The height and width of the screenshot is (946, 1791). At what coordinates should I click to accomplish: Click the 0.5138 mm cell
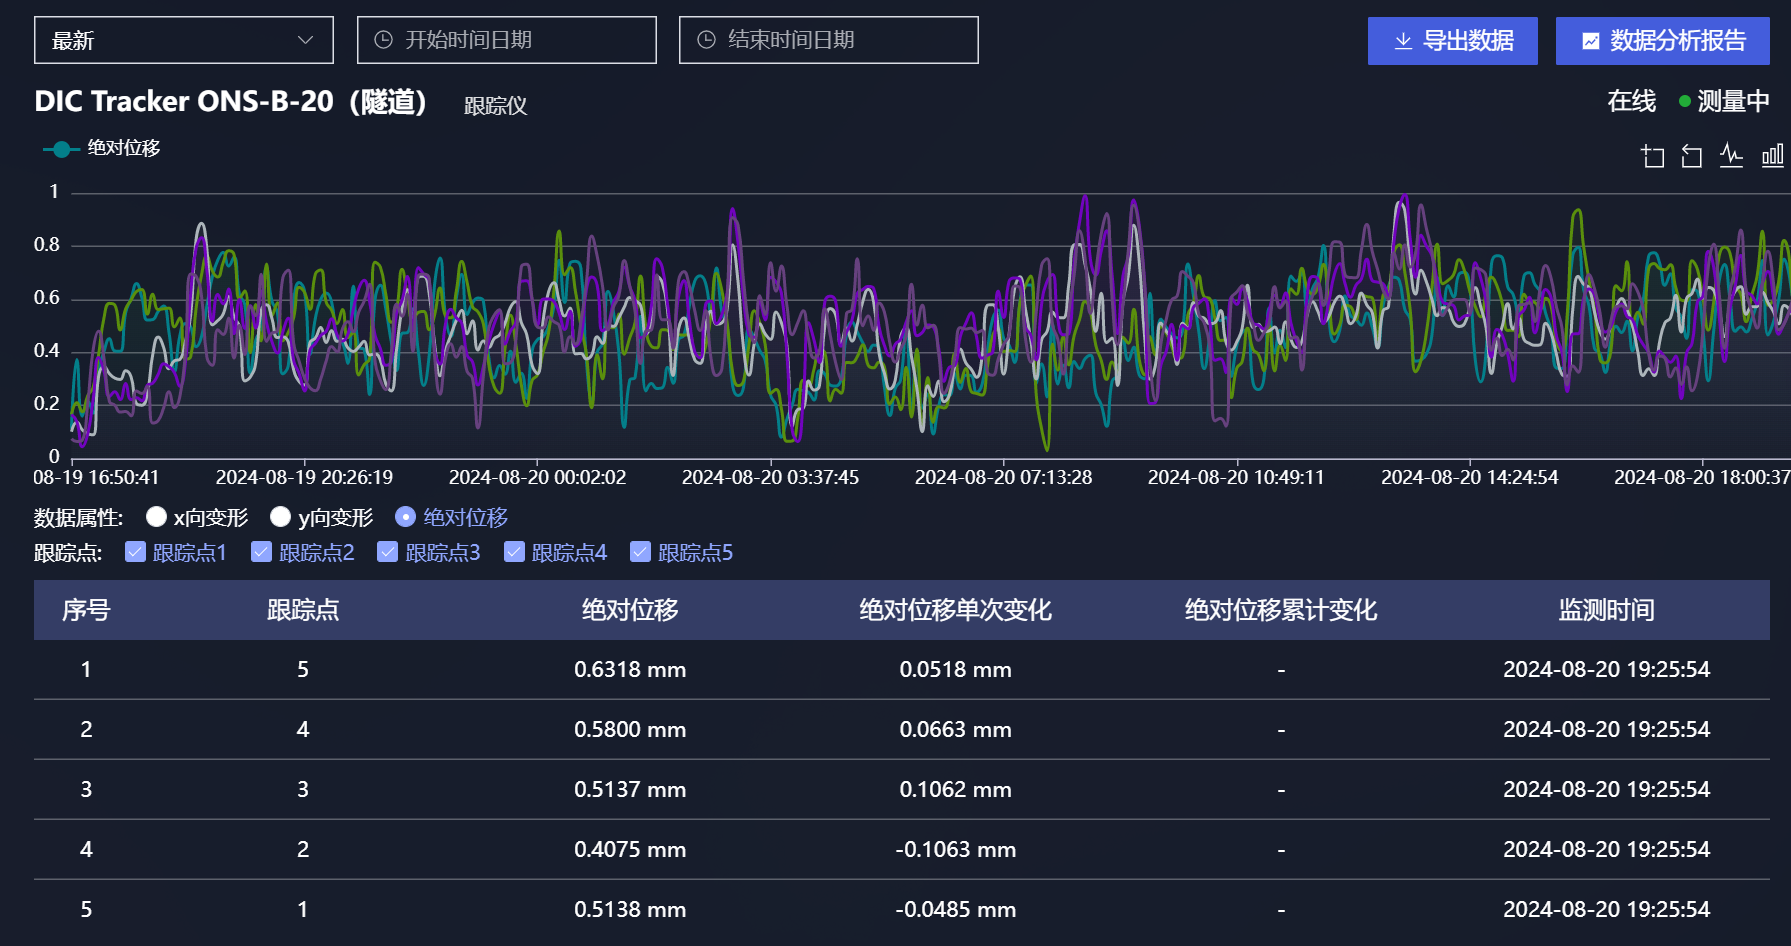point(630,909)
